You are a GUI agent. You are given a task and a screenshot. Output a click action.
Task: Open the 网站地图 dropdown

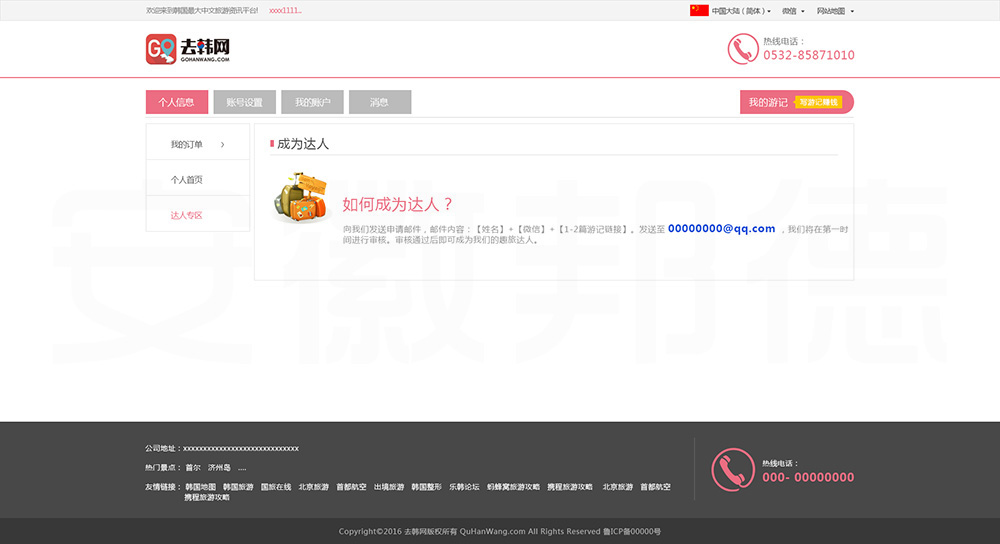[835, 11]
